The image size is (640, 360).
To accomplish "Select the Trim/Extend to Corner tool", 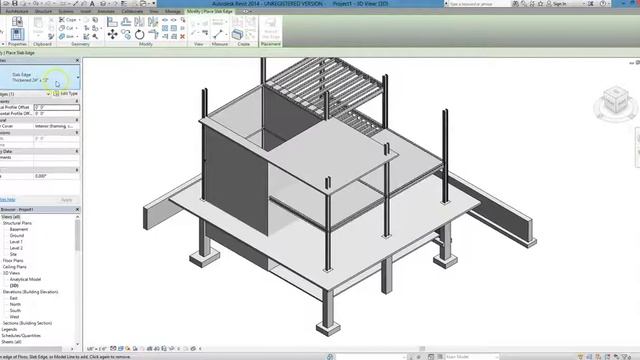I will 153,34.
